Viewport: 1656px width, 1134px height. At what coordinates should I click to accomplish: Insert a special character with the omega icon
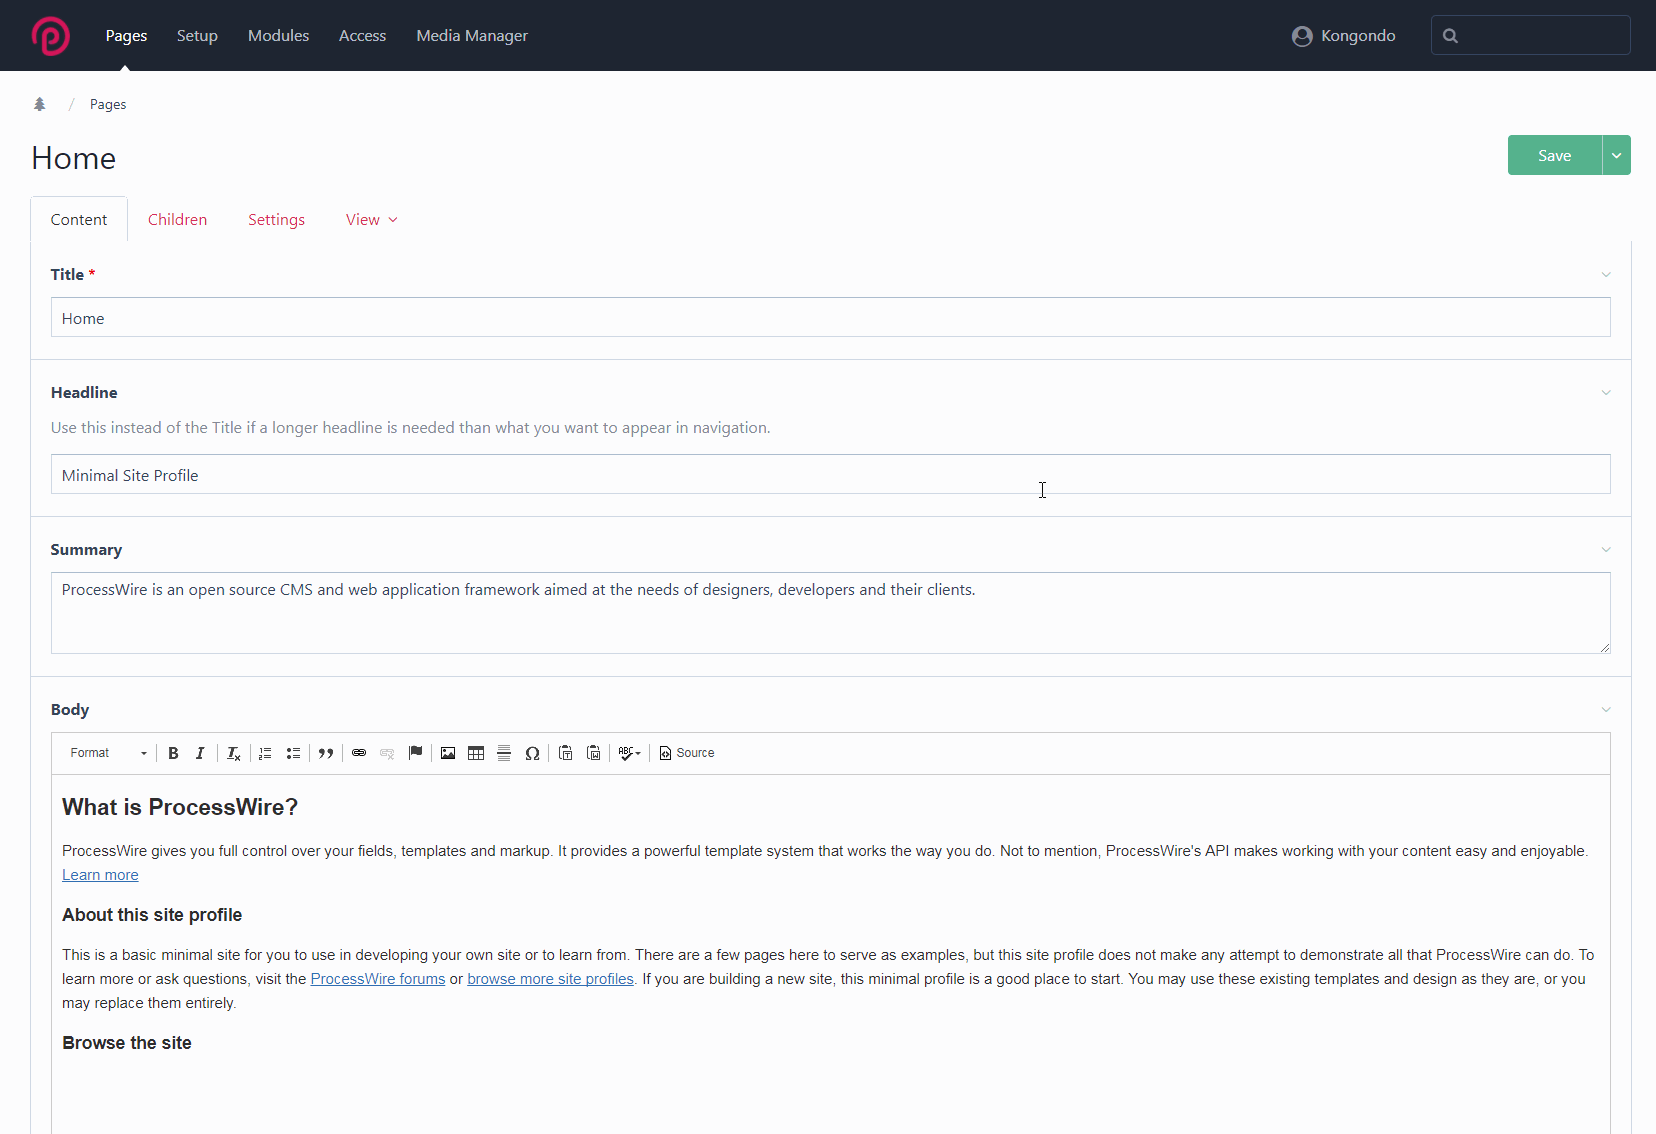tap(532, 753)
